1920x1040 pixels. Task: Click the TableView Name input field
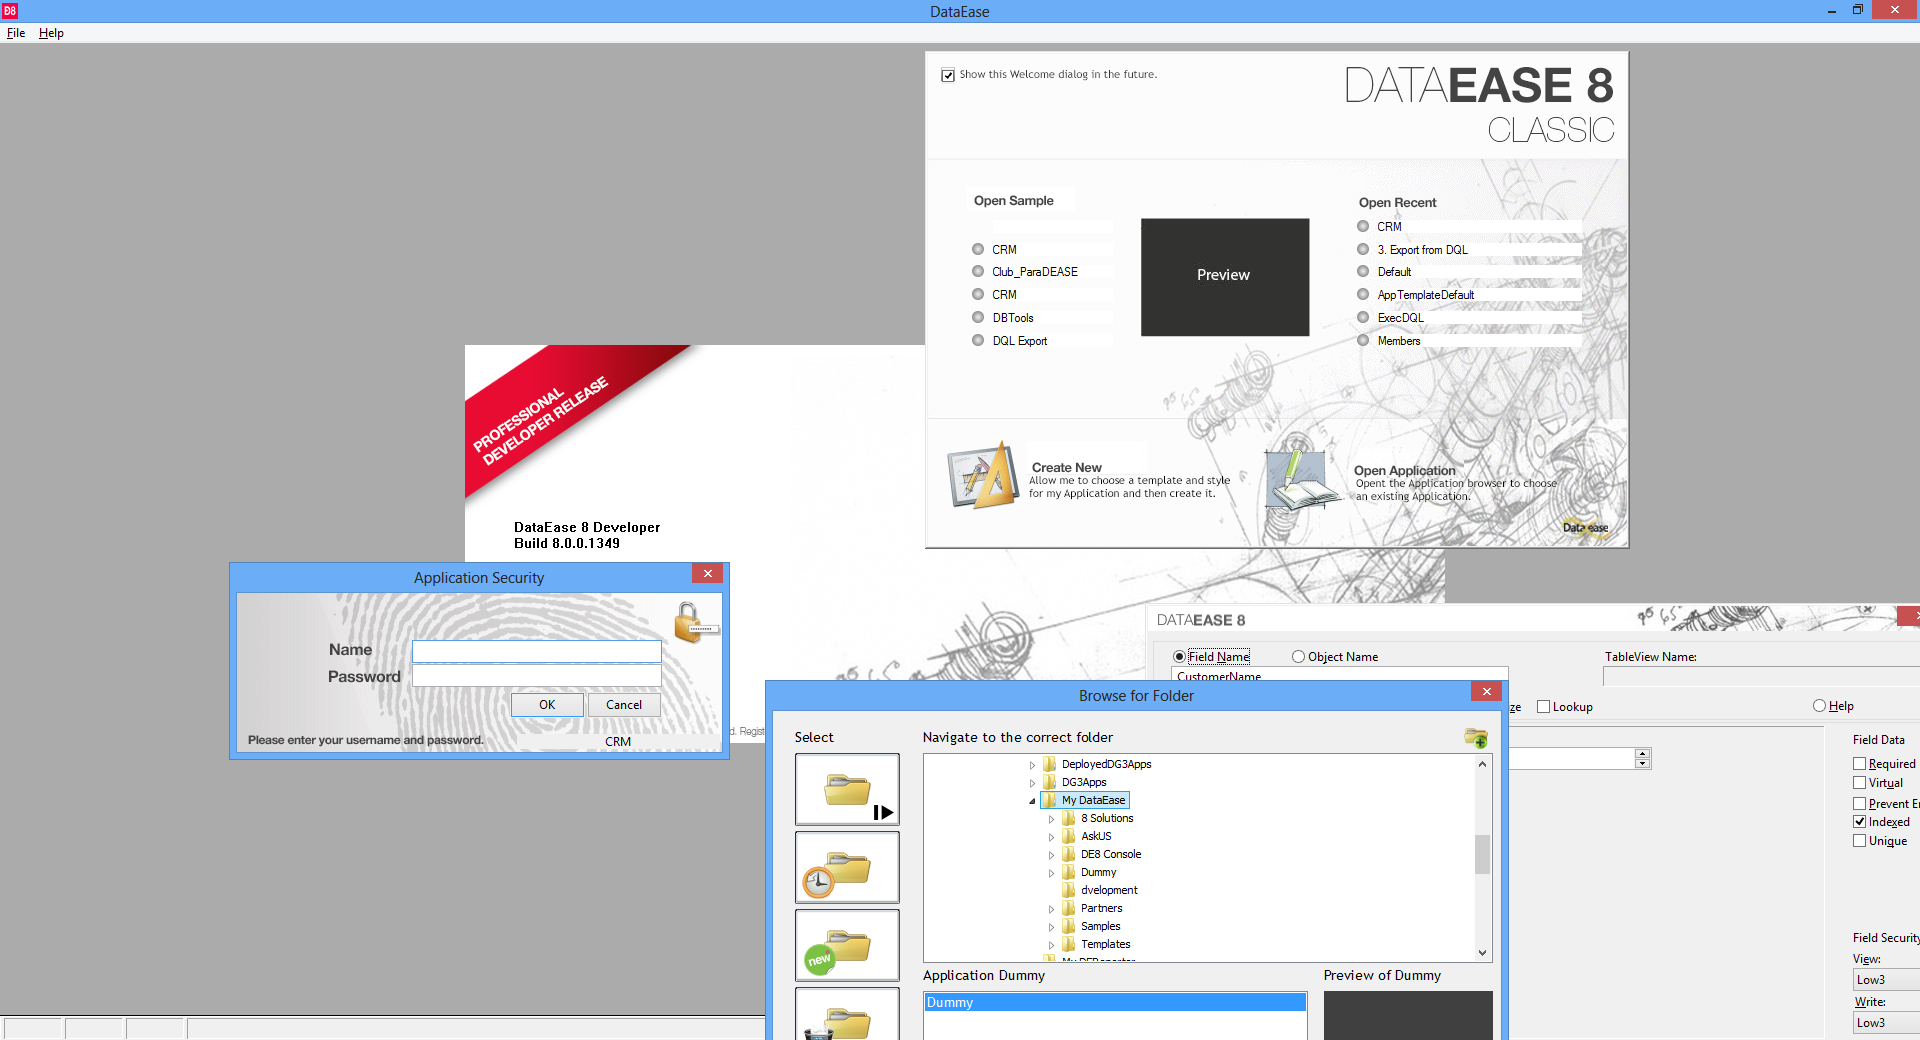point(1761,677)
